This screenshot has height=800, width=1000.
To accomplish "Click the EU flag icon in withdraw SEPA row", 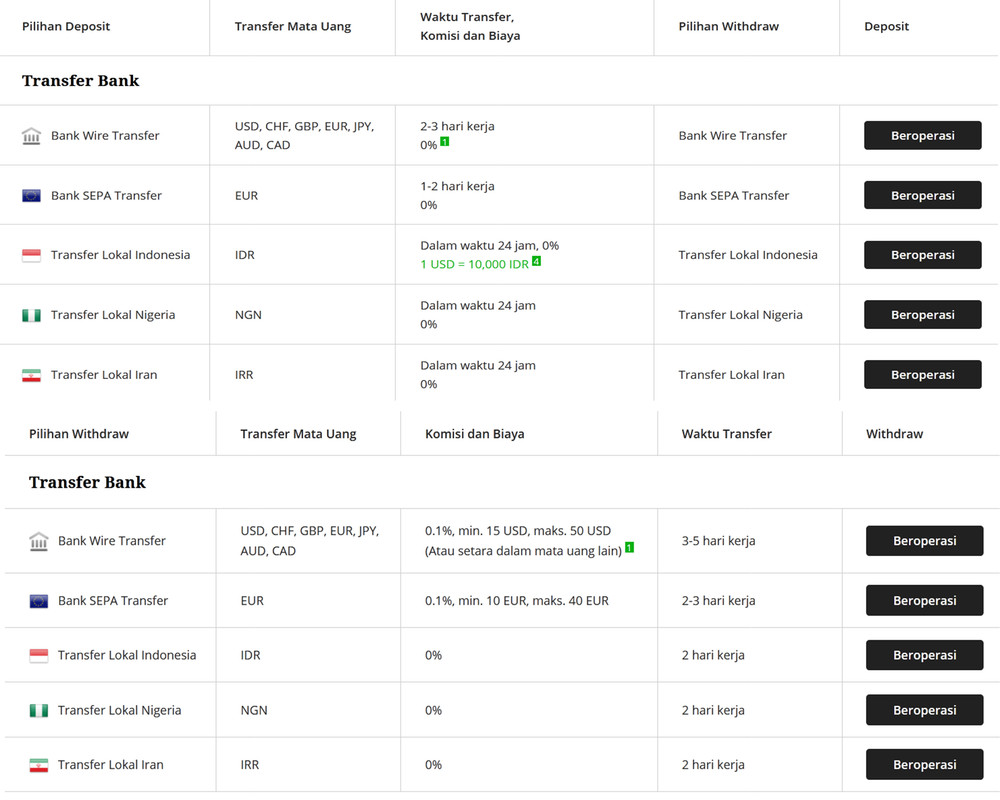I will coord(38,601).
